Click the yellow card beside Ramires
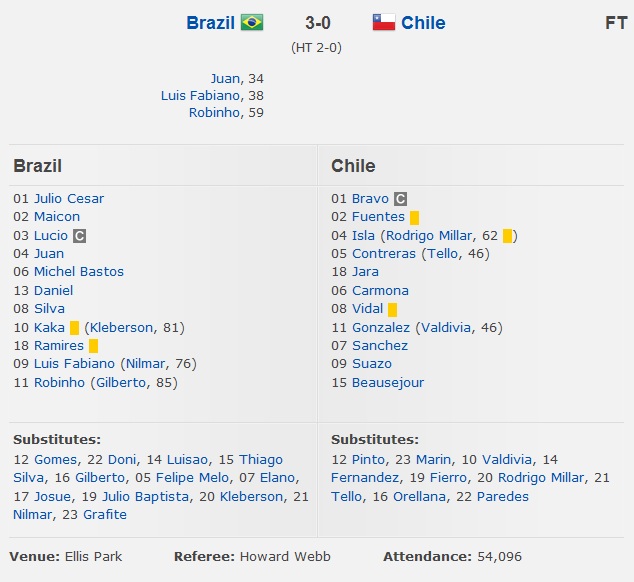 pyautogui.click(x=93, y=346)
